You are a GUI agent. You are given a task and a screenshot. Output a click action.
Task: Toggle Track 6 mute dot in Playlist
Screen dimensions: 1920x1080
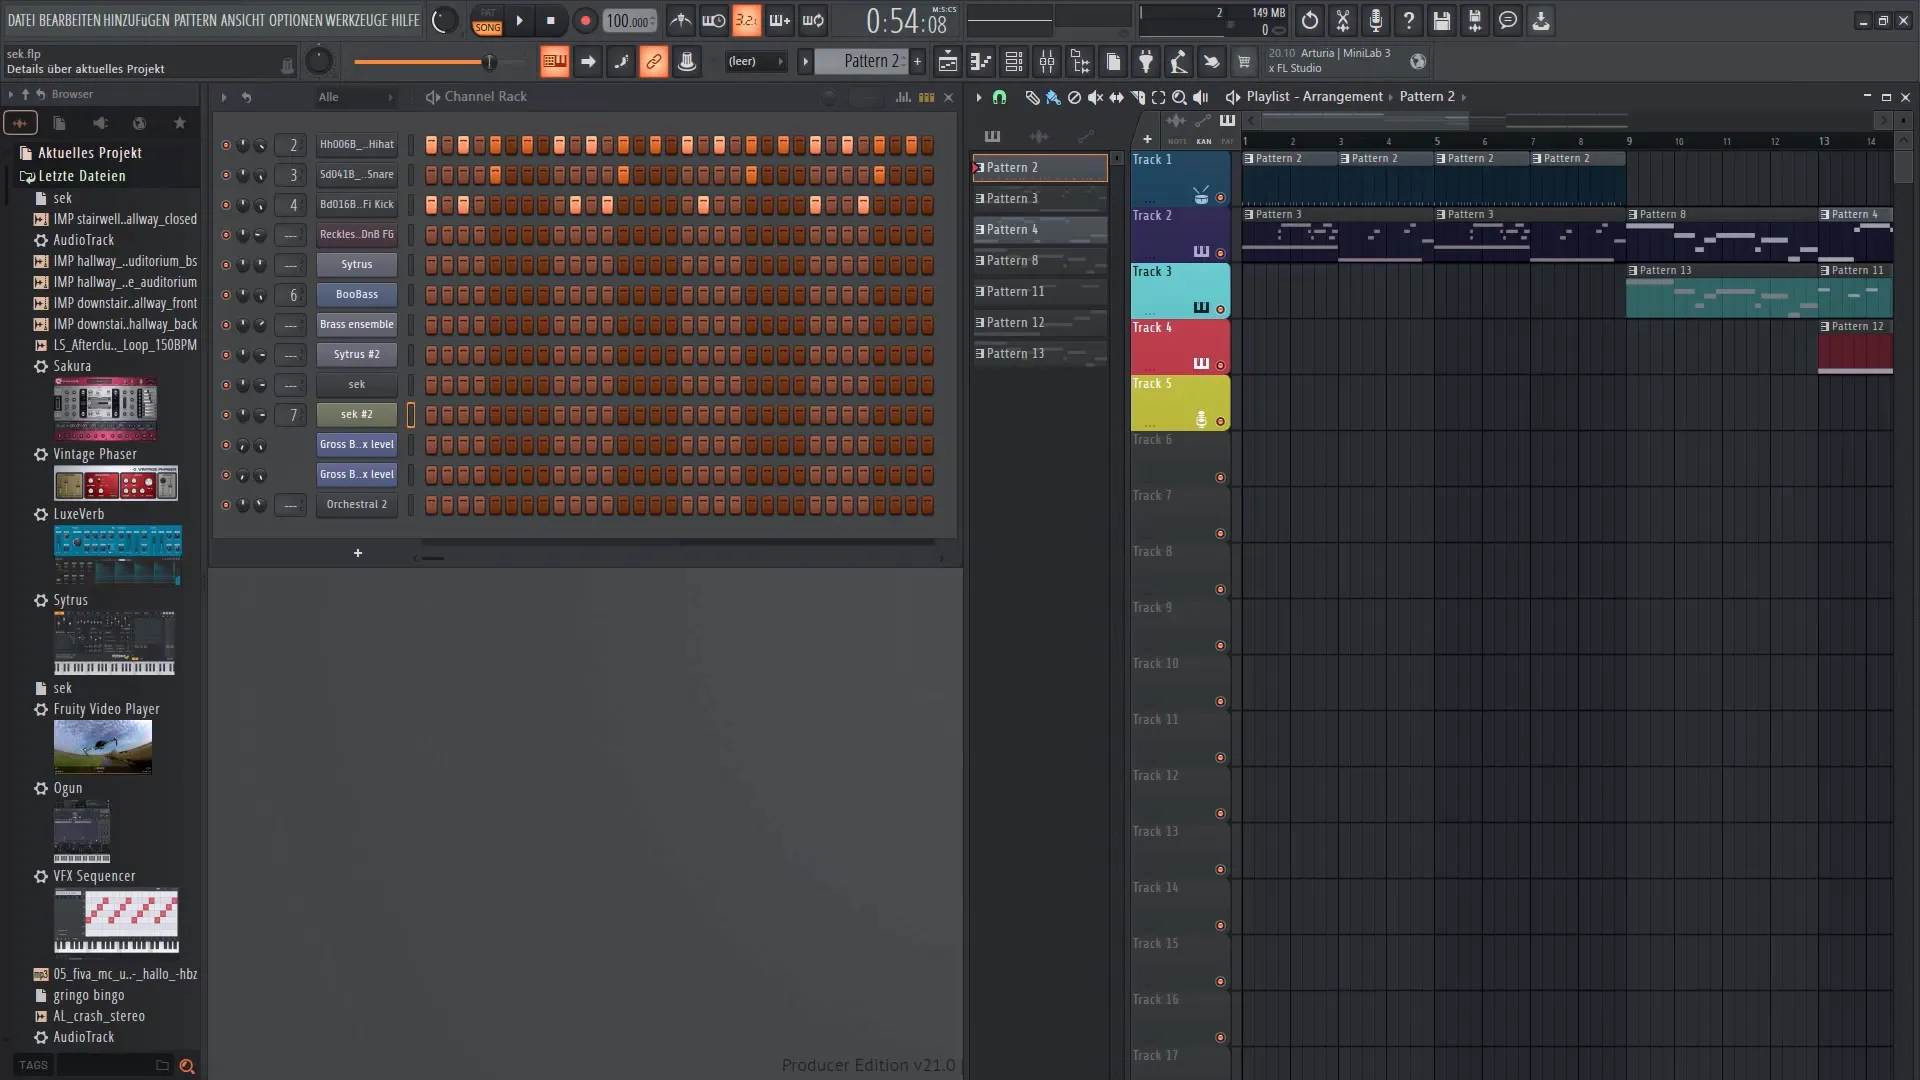coord(1220,478)
